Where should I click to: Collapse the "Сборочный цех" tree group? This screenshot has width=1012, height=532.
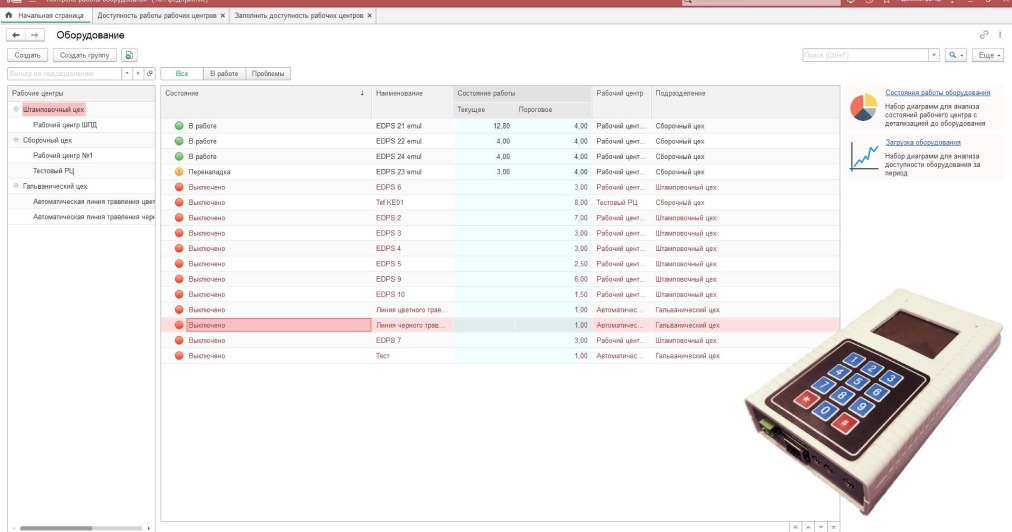click(x=16, y=140)
